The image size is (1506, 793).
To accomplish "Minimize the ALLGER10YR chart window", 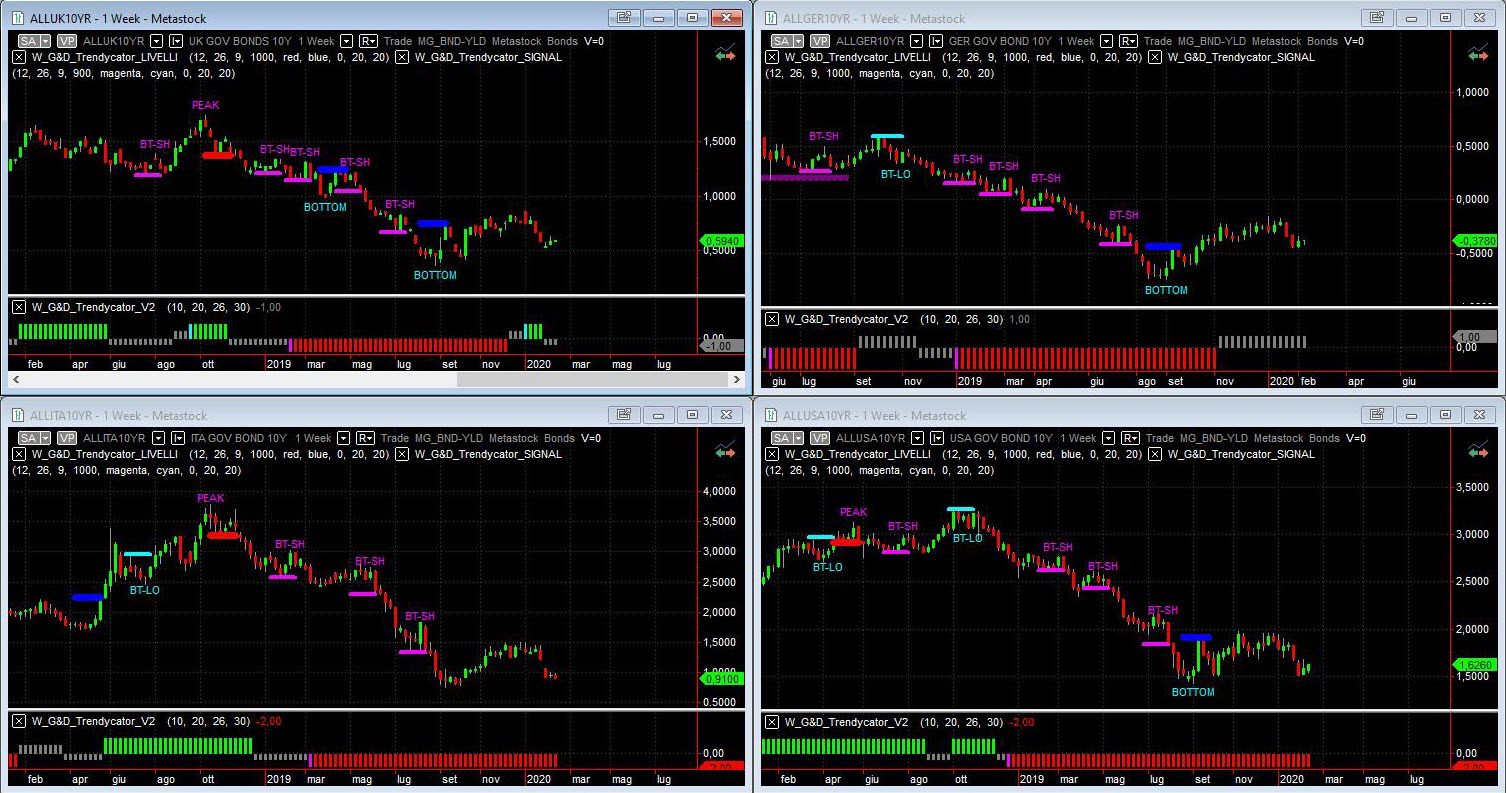I will pyautogui.click(x=1411, y=17).
